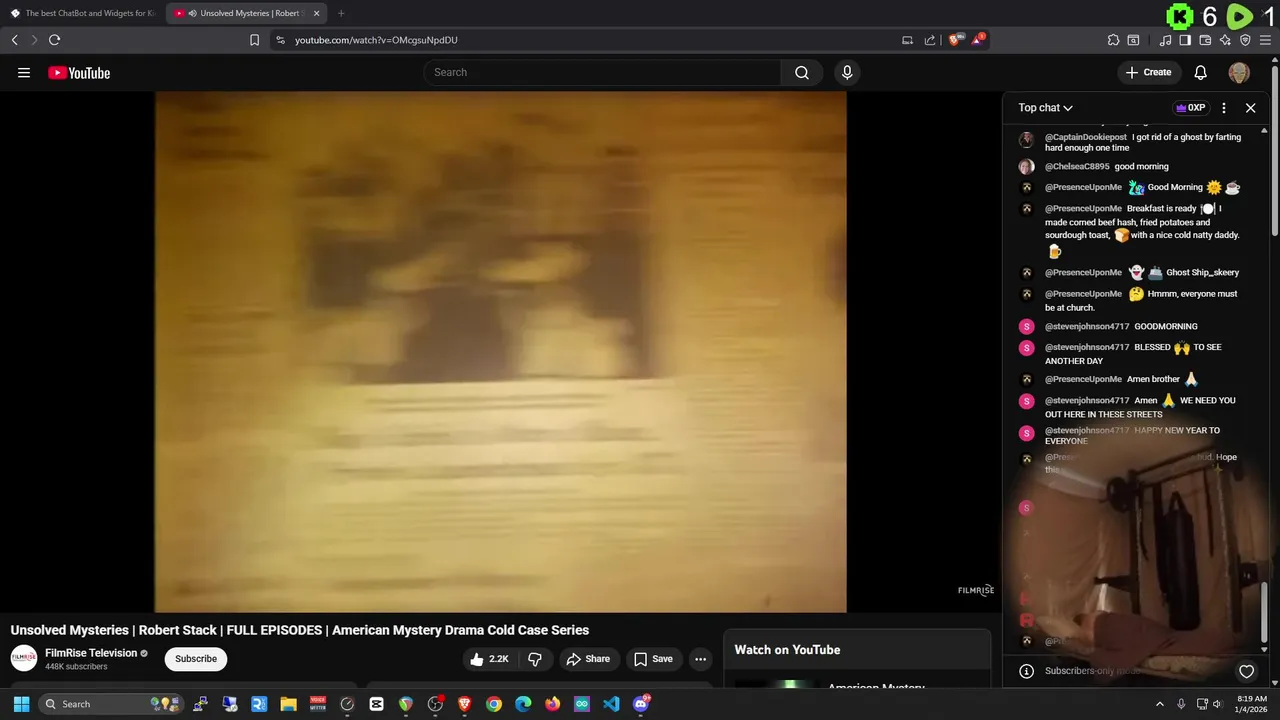Go back with browser back arrow
The width and height of the screenshot is (1280, 720).
coord(15,40)
